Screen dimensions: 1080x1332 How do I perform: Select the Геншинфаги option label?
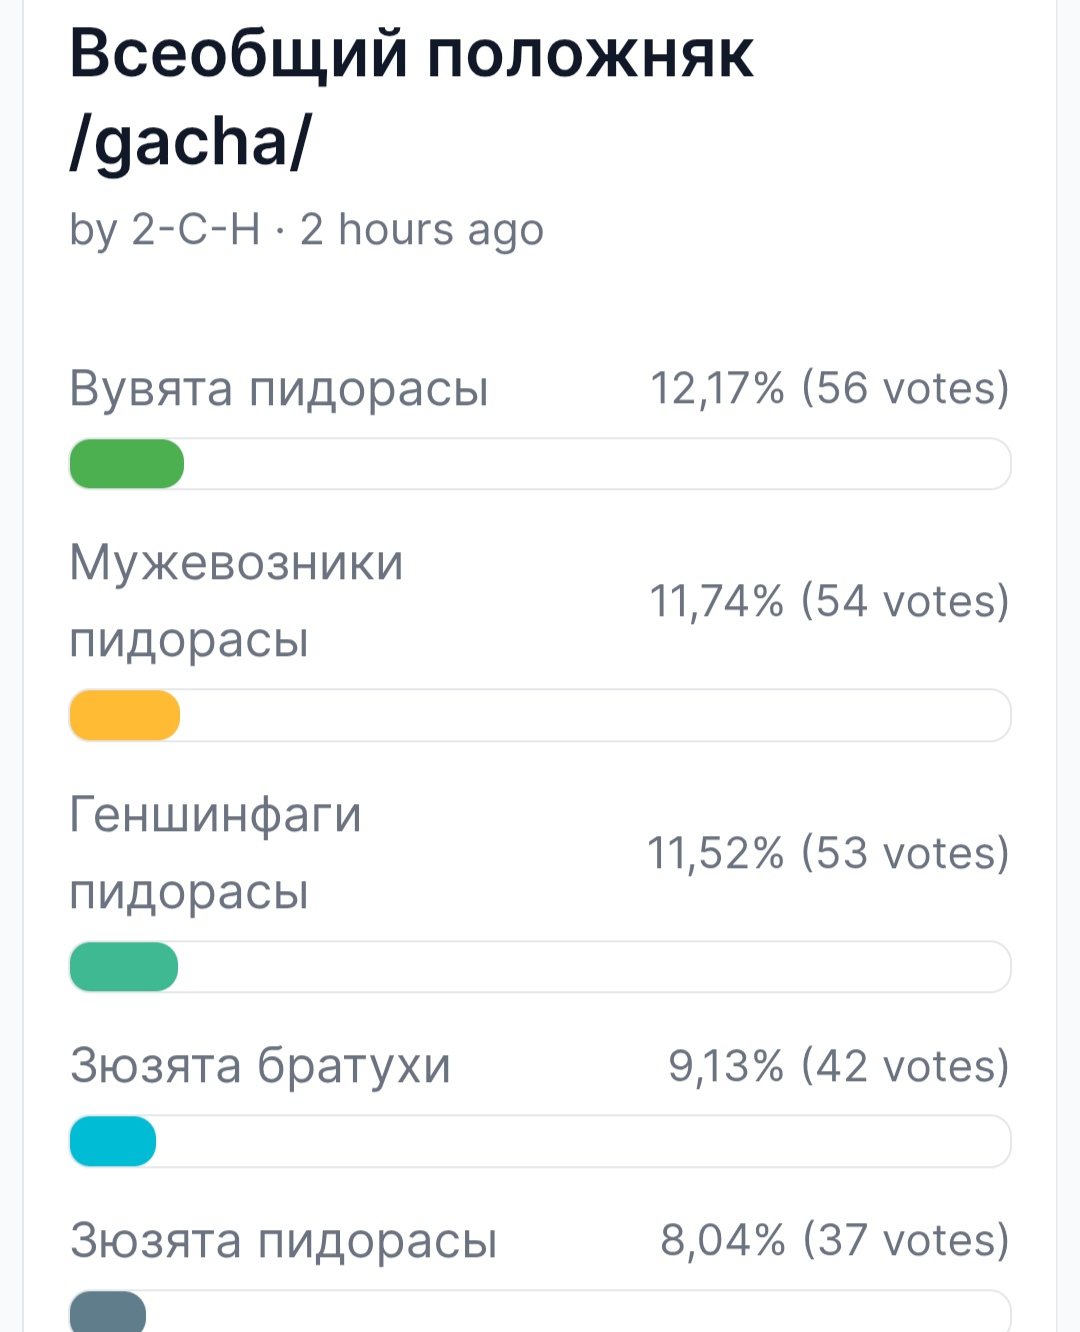[215, 853]
